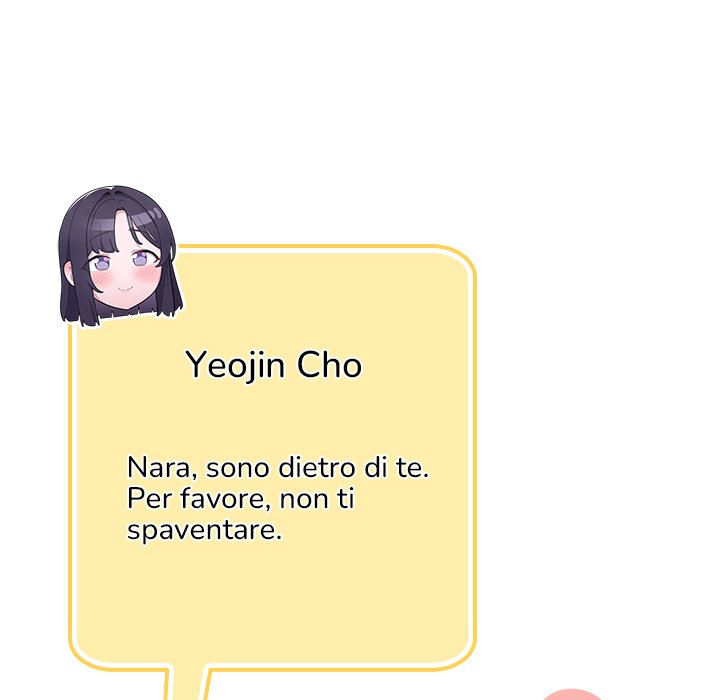Click the surname Cho in the header

329,364
